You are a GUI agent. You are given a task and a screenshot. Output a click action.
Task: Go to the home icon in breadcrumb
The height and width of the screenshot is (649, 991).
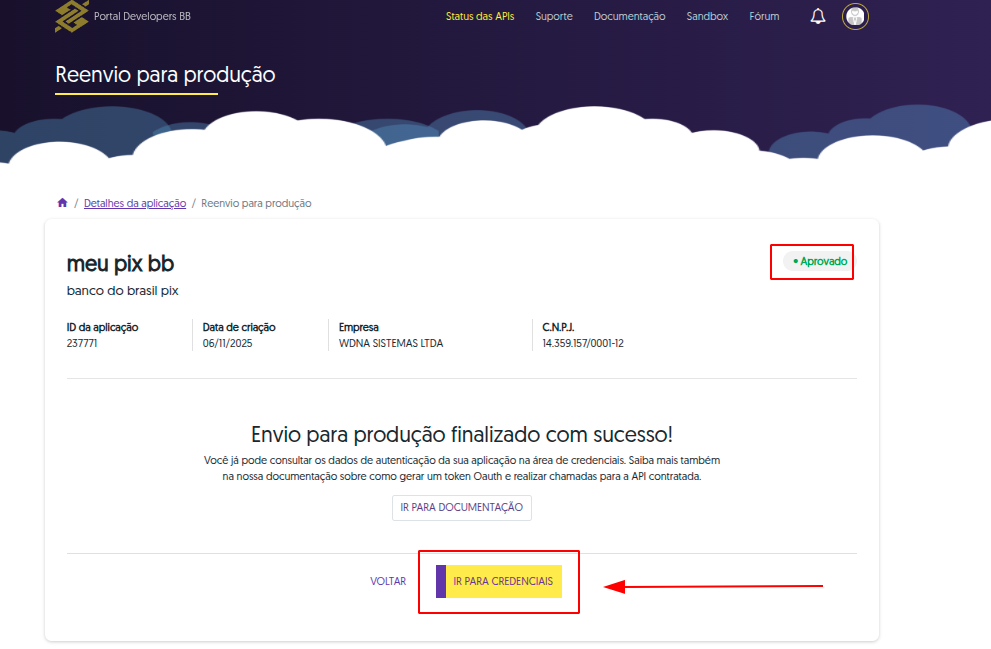(62, 203)
